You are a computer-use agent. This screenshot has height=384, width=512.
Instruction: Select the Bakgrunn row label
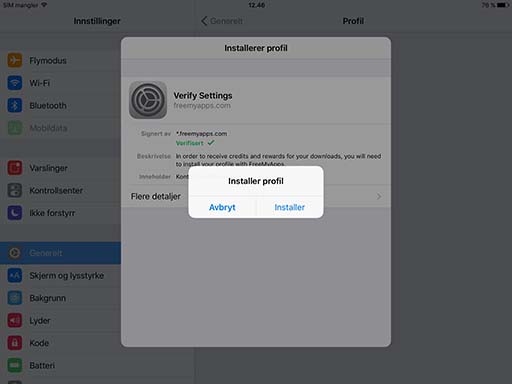click(48, 298)
